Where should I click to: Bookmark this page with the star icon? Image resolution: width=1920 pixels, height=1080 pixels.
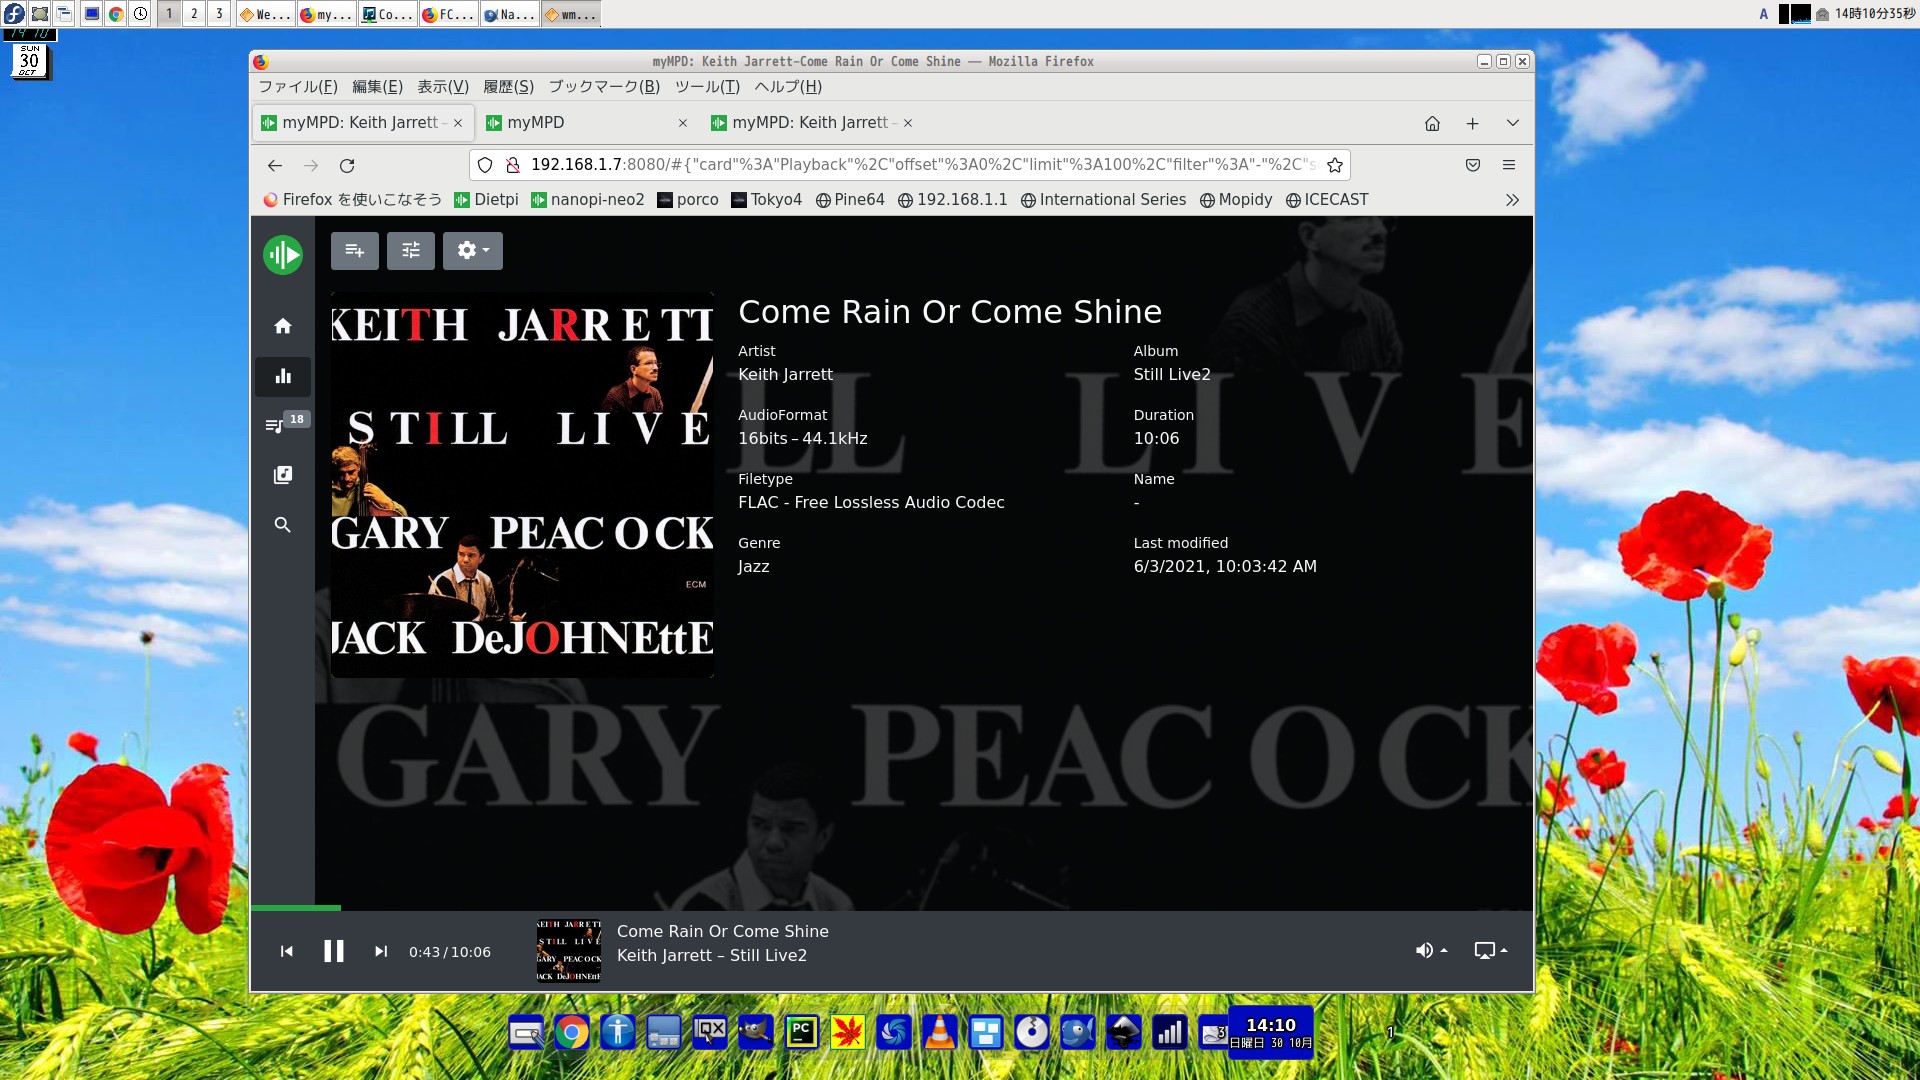[1334, 165]
